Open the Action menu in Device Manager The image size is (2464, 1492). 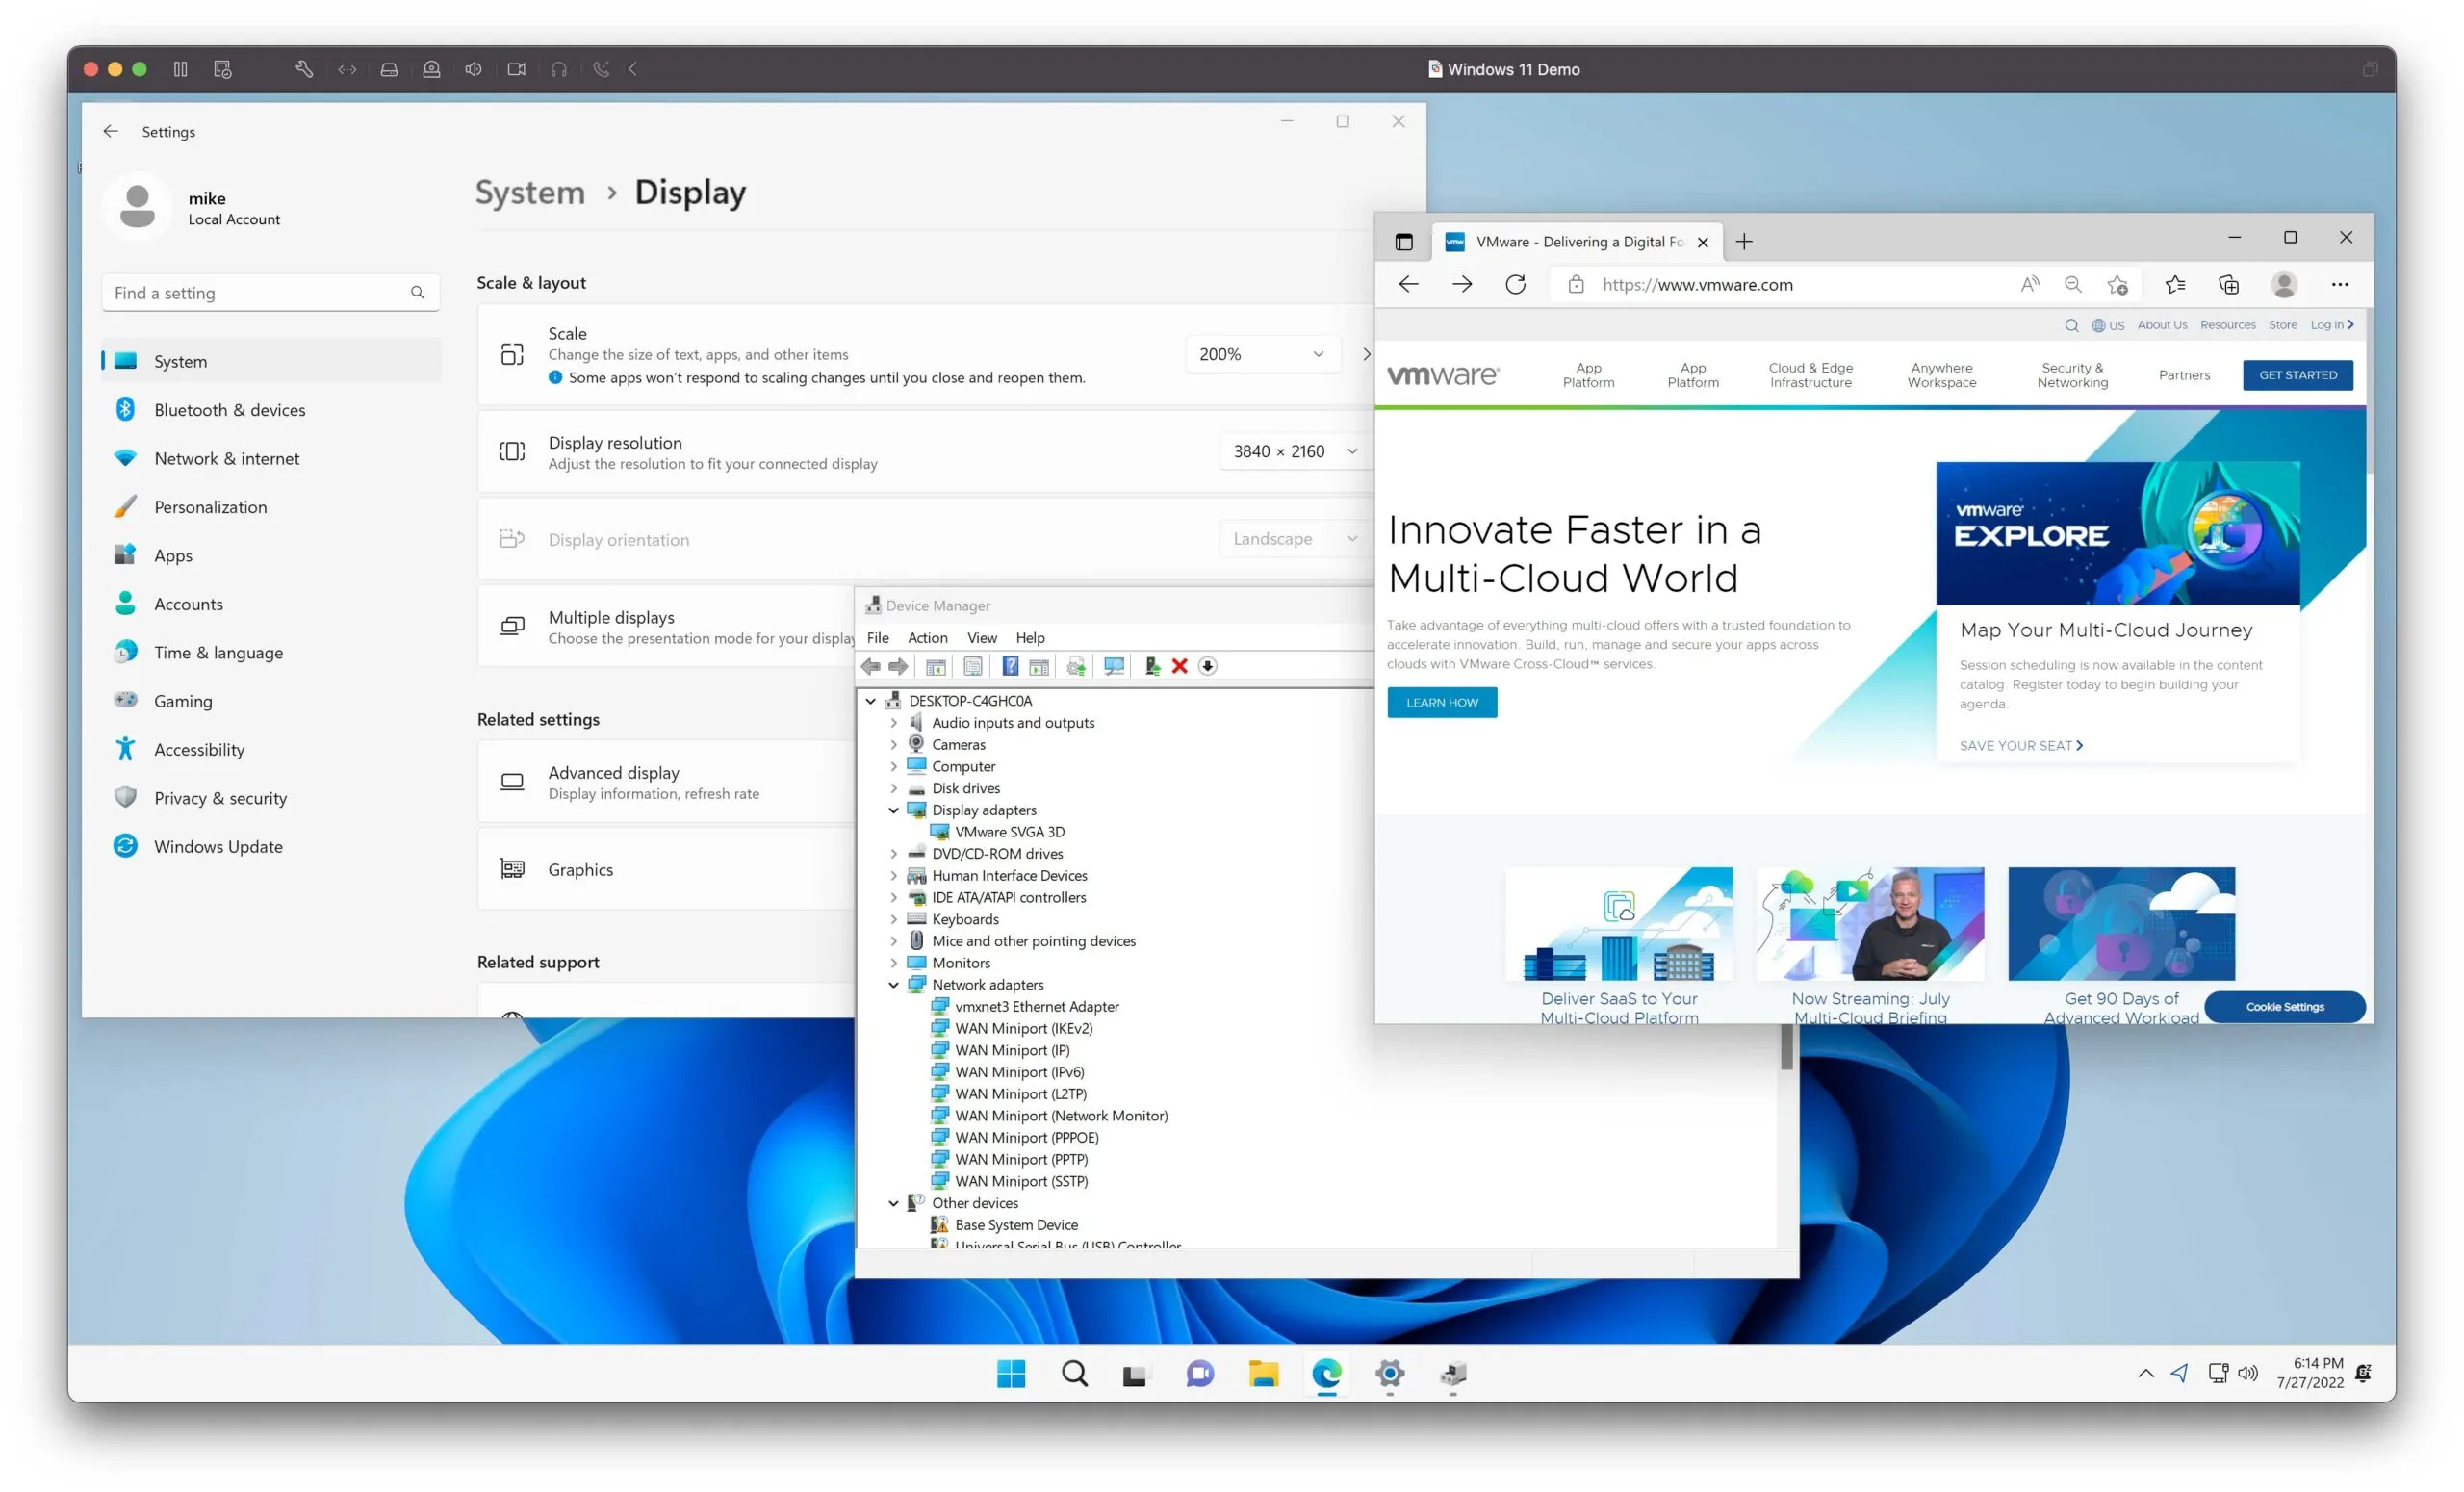point(927,637)
